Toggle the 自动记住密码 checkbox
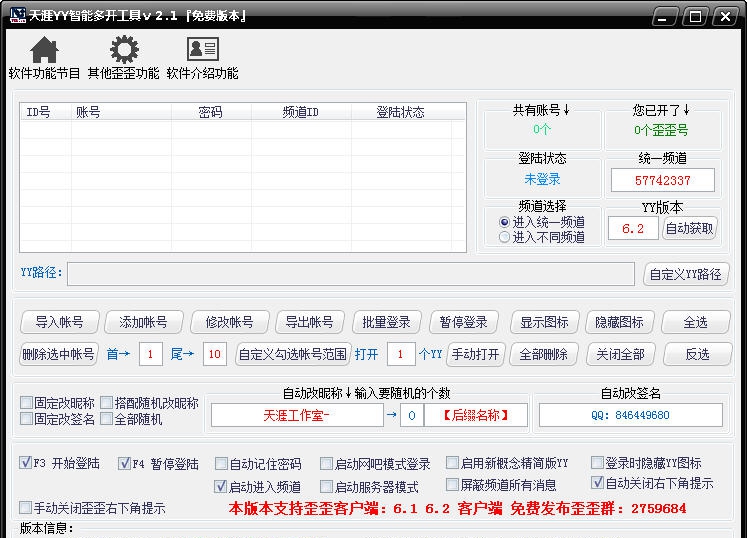 (x=222, y=464)
